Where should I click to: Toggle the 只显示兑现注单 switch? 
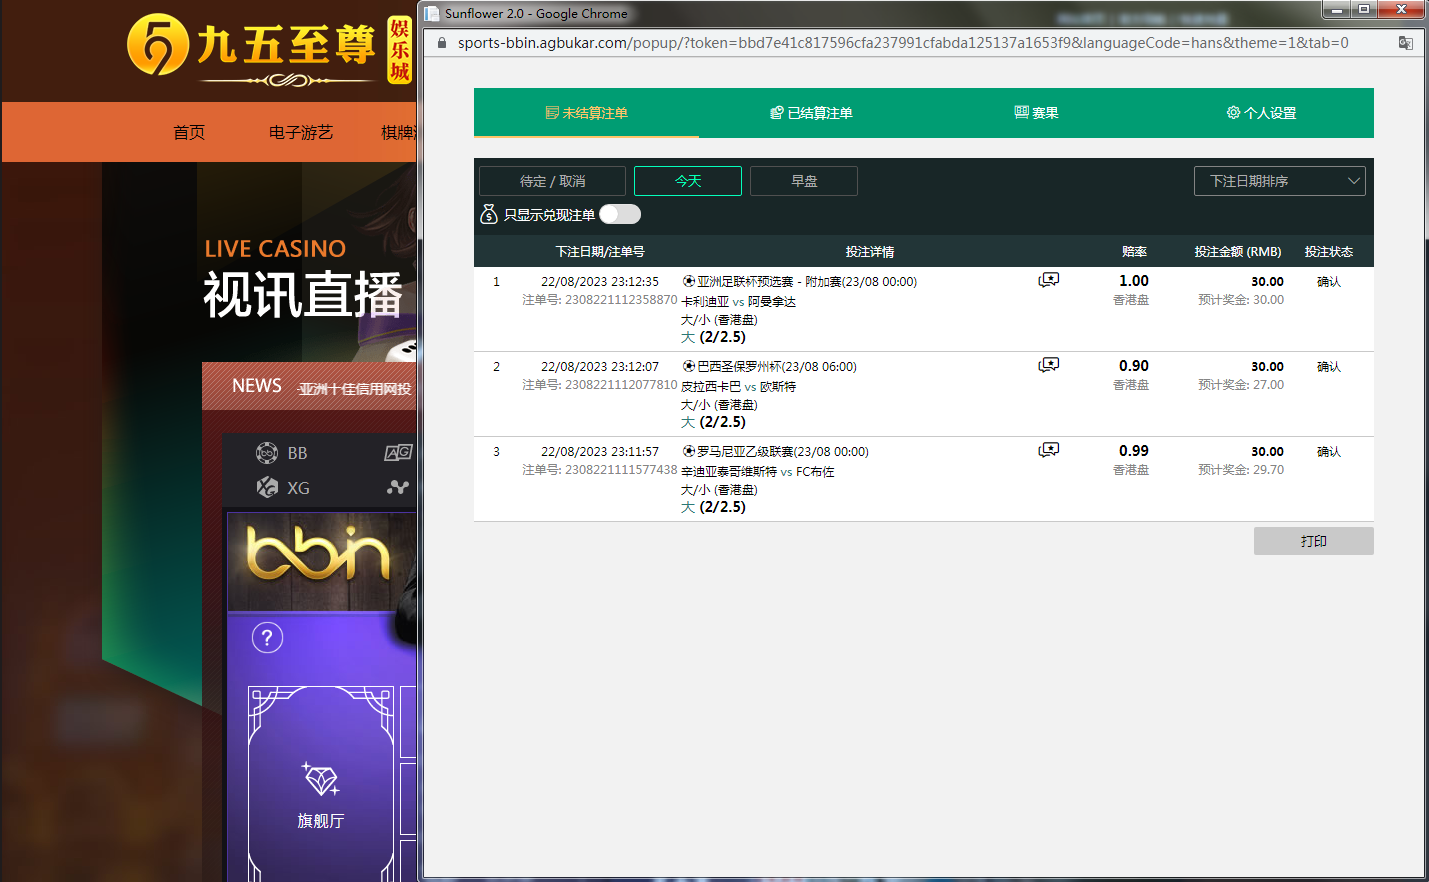coord(620,214)
